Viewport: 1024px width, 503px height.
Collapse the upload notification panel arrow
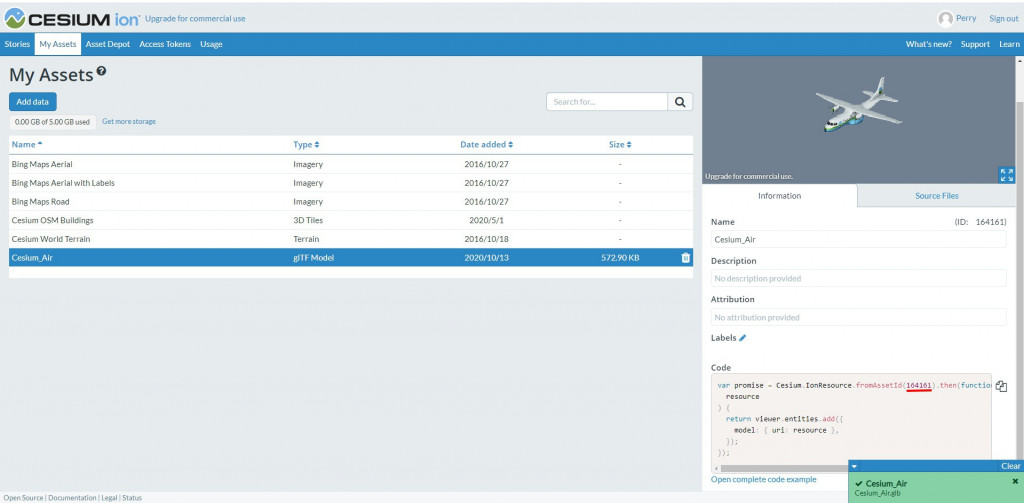coord(855,466)
